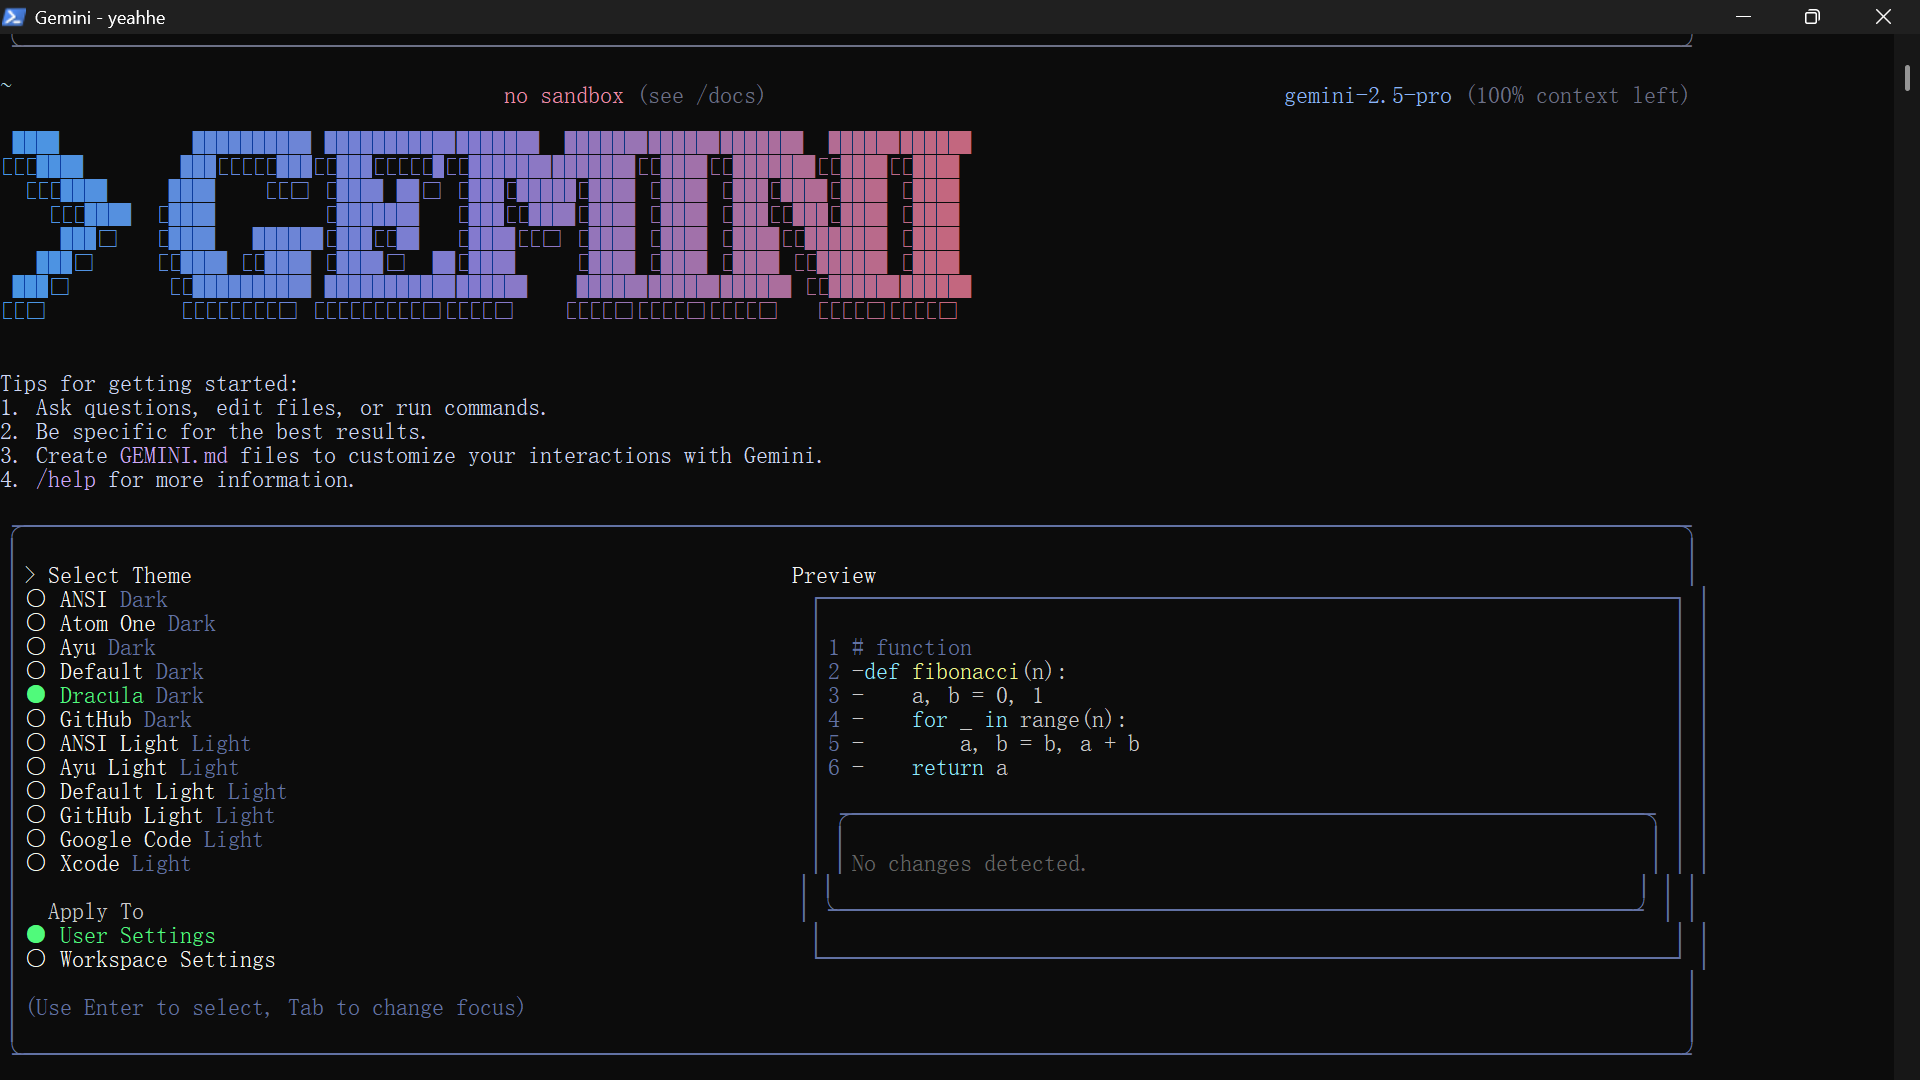Restore down the terminal window
This screenshot has width=1920, height=1080.
pos(1812,17)
